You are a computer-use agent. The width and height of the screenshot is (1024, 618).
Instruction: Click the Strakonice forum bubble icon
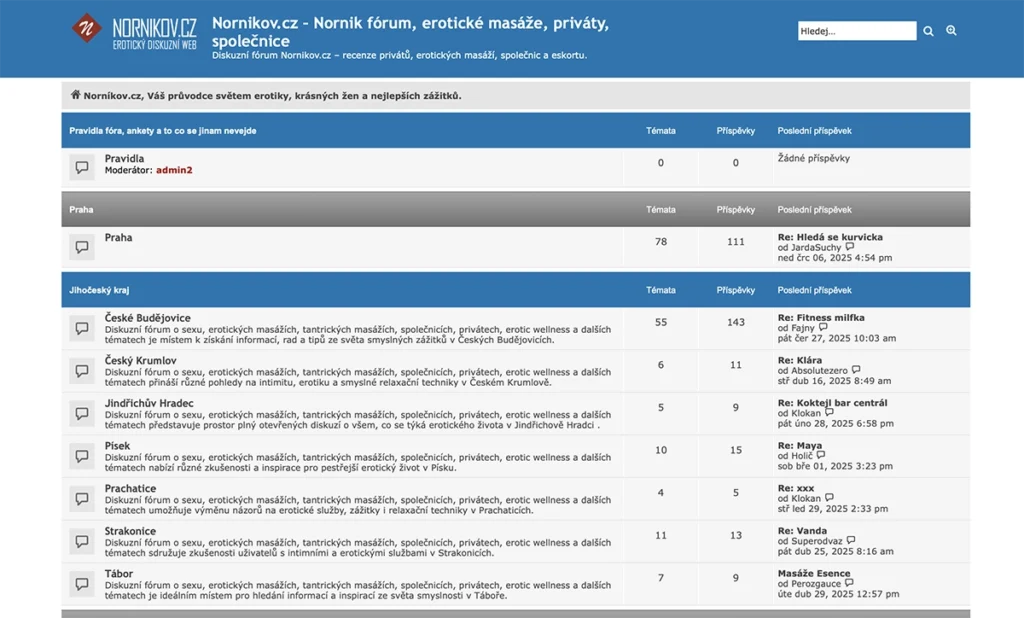coord(82,542)
